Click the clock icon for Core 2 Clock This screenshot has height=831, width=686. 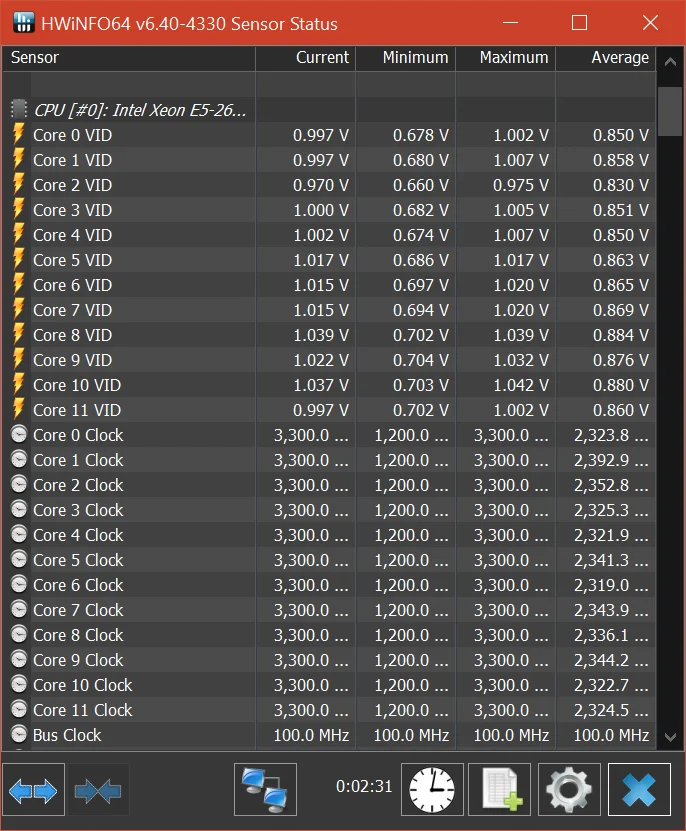pos(19,484)
